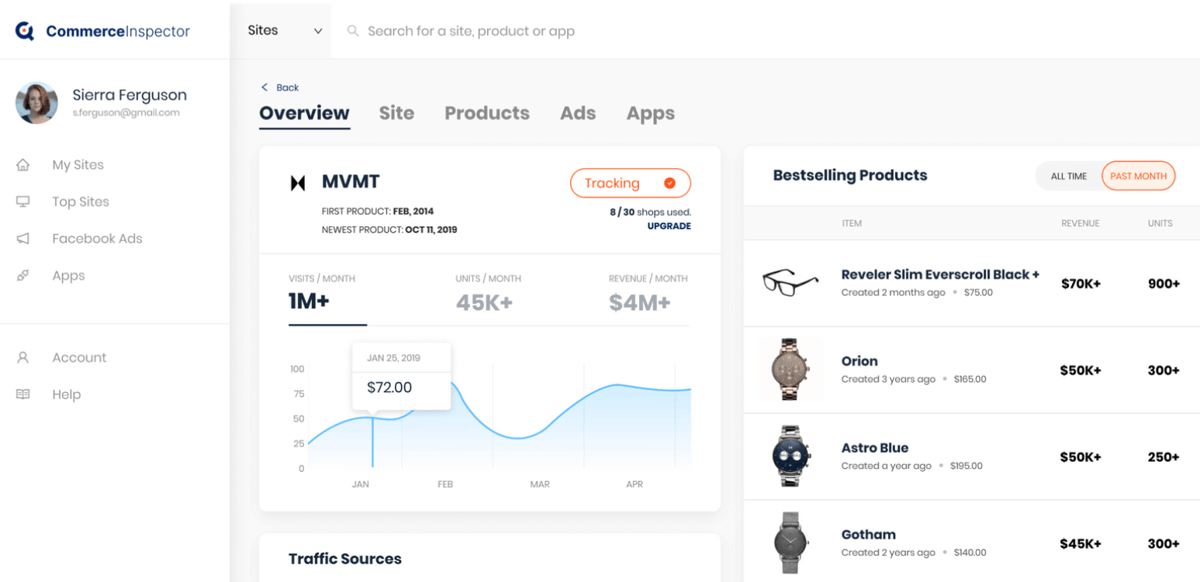Click the ITEM column header
This screenshot has width=1200, height=582.
coord(851,224)
